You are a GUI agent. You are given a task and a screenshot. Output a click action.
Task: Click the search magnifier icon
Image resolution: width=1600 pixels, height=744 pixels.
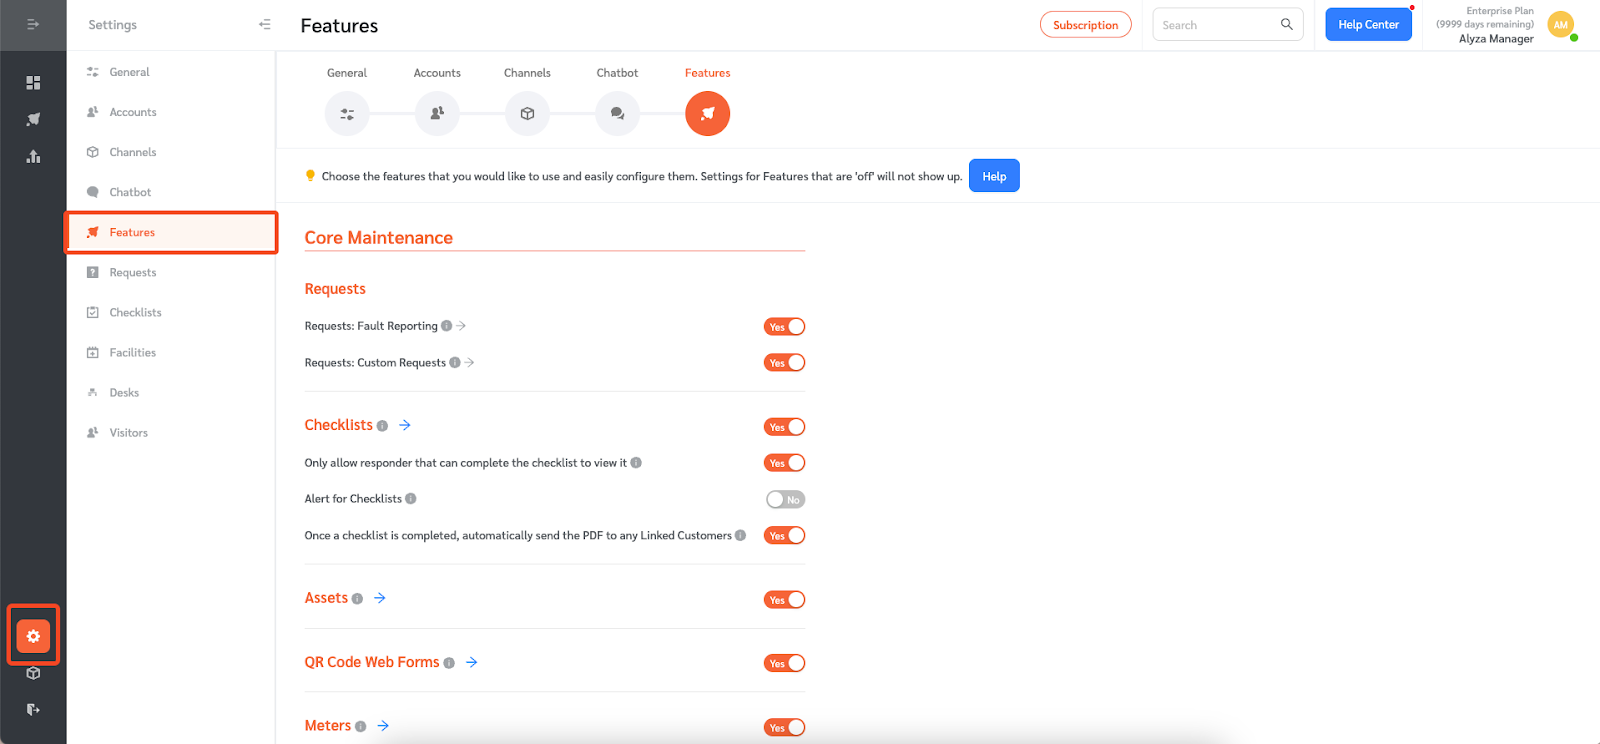pos(1287,24)
